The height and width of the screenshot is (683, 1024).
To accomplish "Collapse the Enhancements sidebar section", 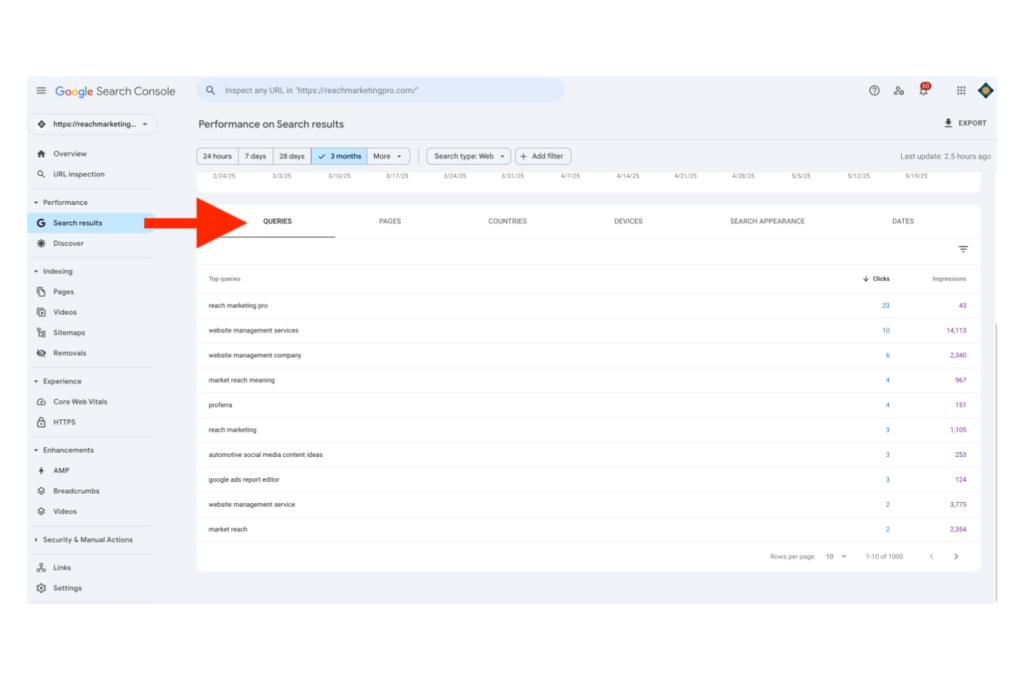I will [36, 450].
